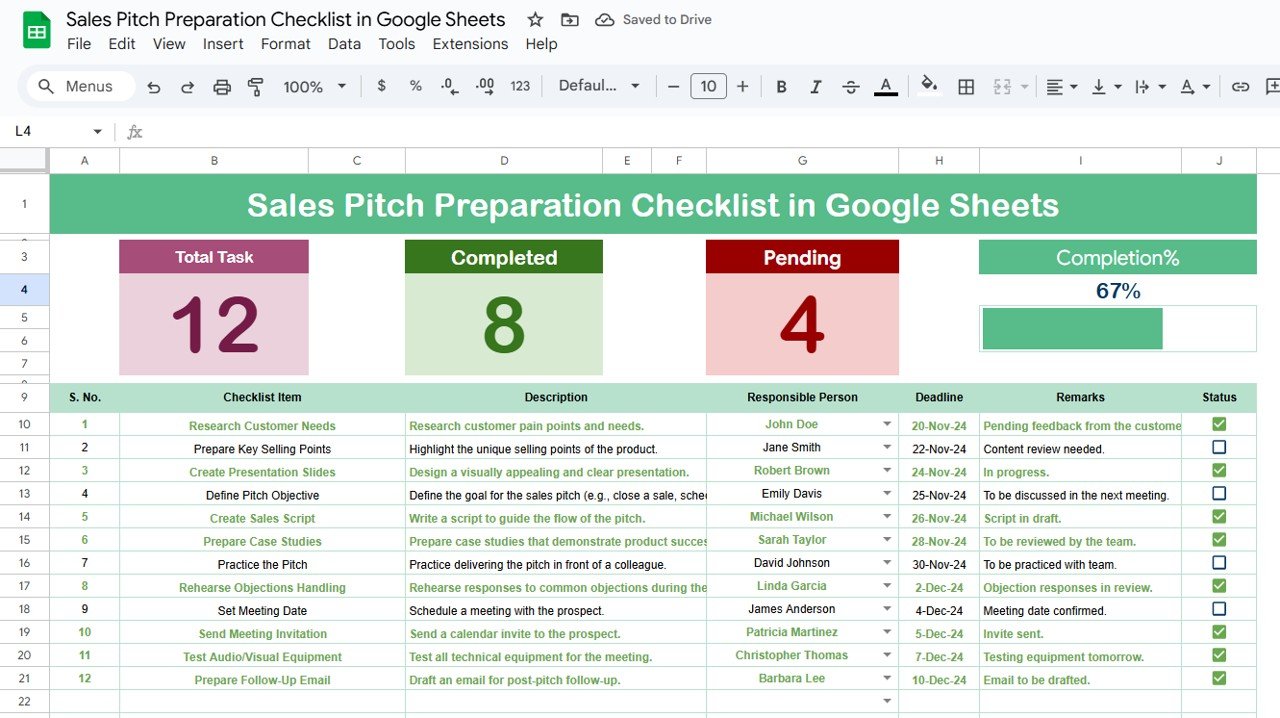The height and width of the screenshot is (718, 1280).
Task: Increase decimal places
Action: (485, 86)
